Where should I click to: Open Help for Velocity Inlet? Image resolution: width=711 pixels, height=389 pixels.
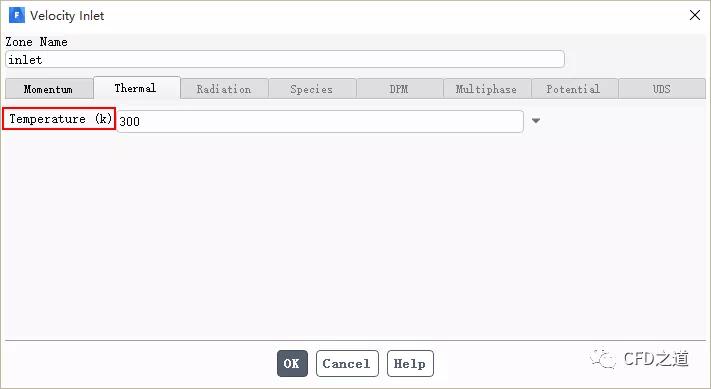(410, 363)
